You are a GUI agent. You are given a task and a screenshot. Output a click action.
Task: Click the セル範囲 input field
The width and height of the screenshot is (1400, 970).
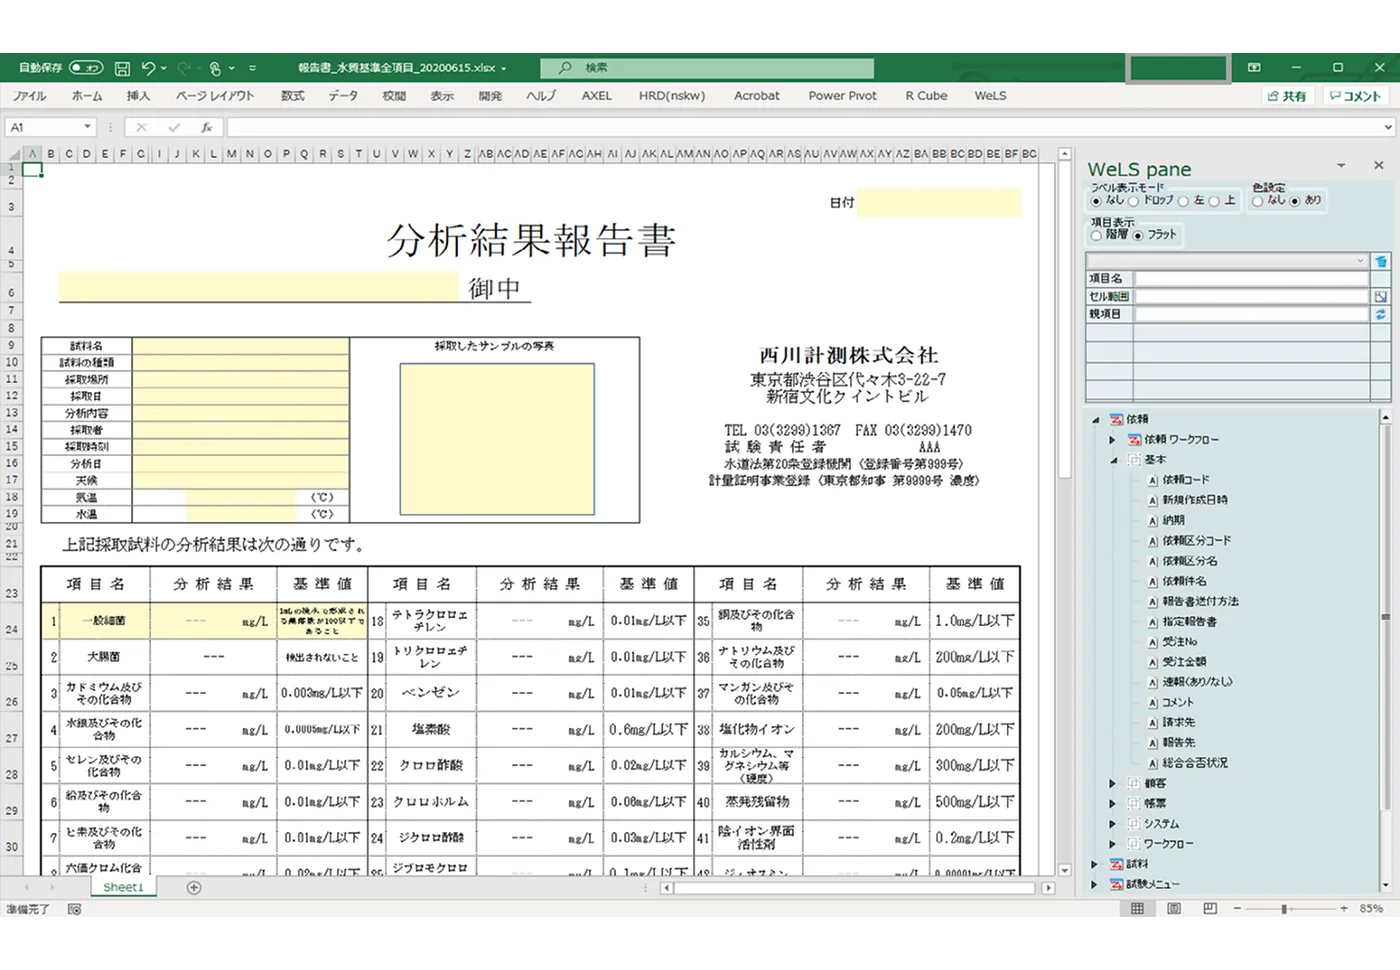[1253, 296]
